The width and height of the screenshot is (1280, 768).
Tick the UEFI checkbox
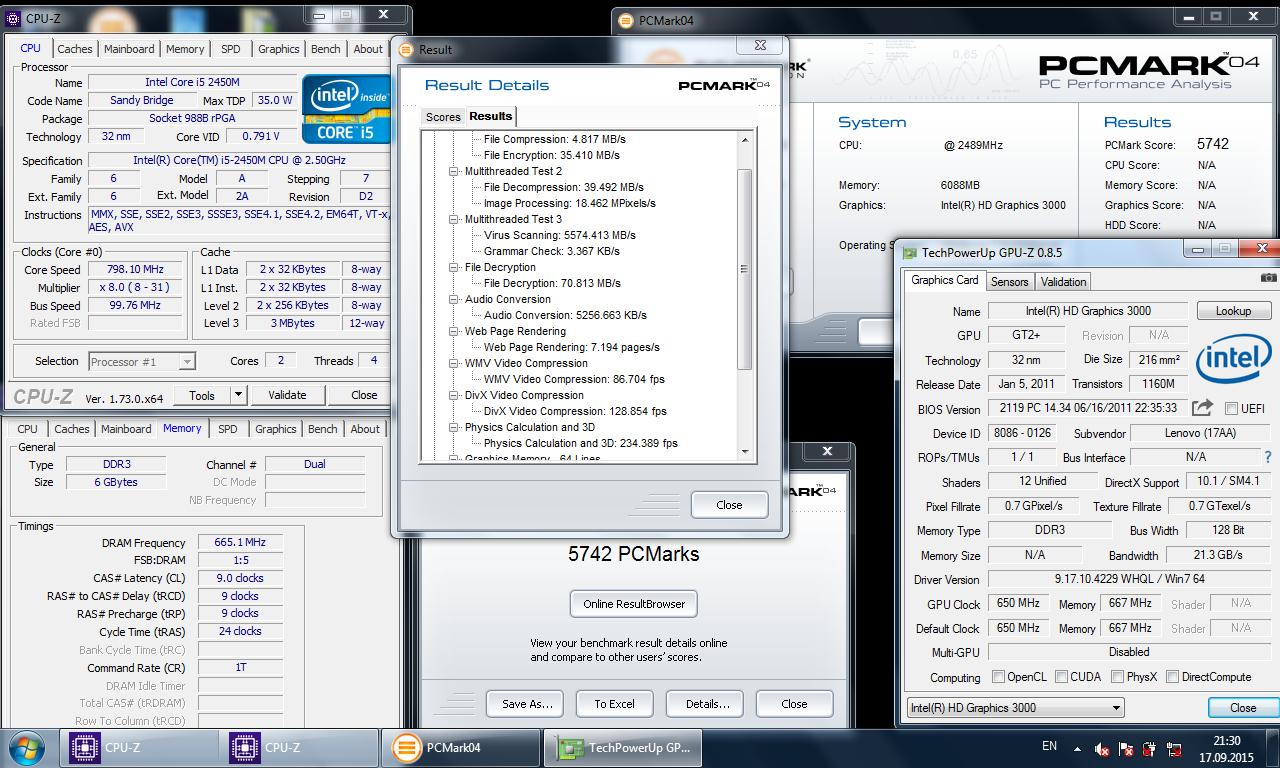[x=1231, y=408]
